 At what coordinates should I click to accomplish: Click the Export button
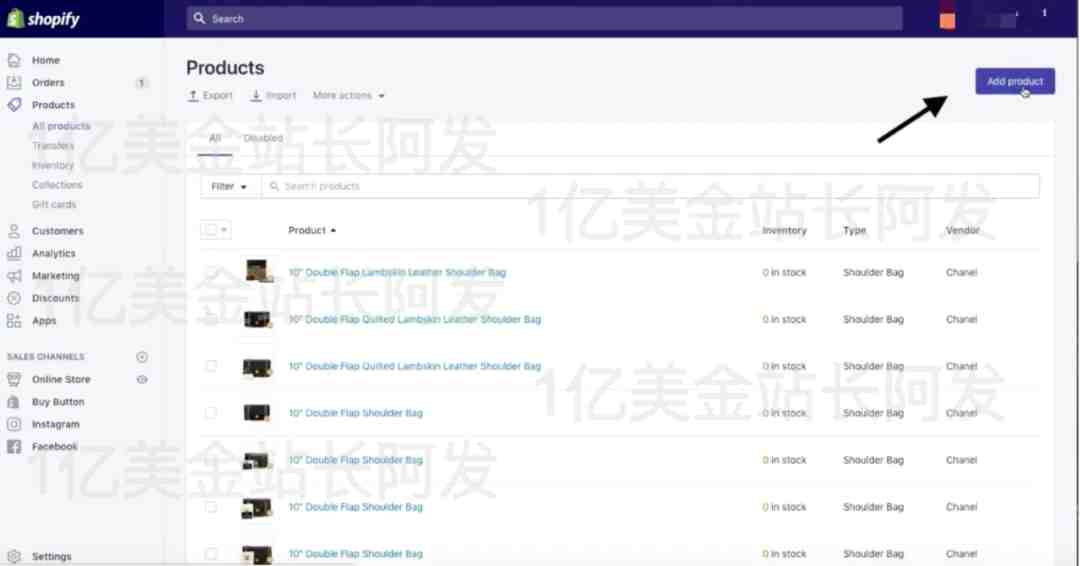tap(210, 96)
